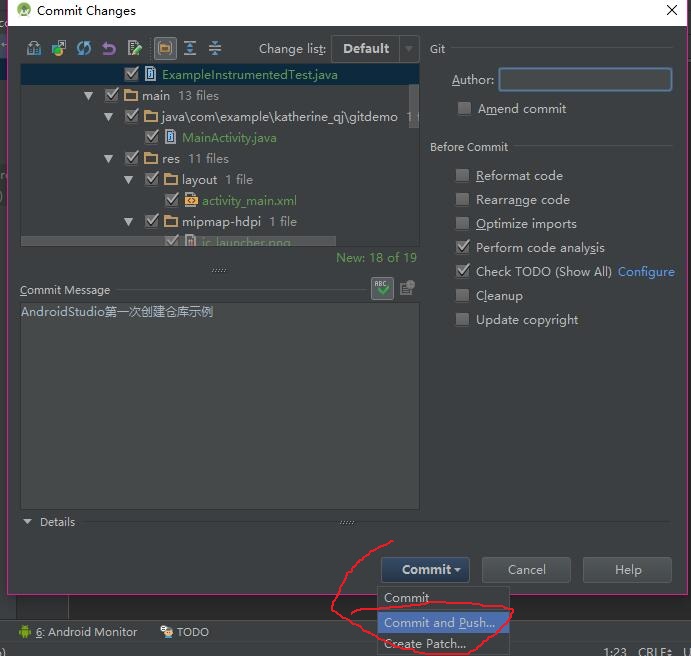Uncheck ExampleInstrumentedTest.java checkbox
This screenshot has width=691, height=656.
[x=131, y=74]
